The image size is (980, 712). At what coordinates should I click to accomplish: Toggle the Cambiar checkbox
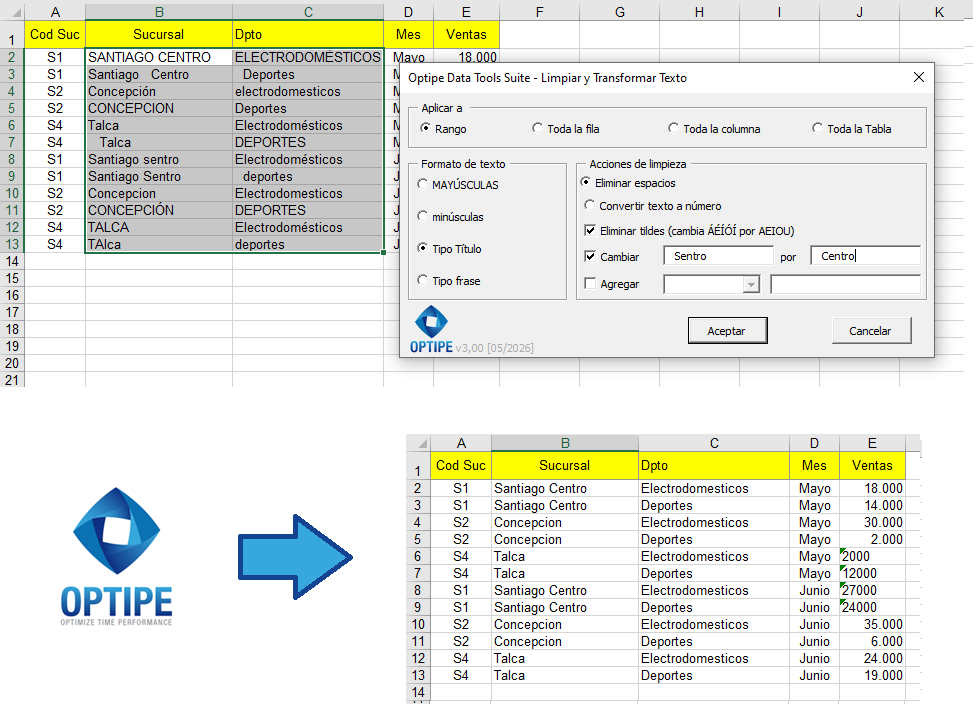click(589, 256)
